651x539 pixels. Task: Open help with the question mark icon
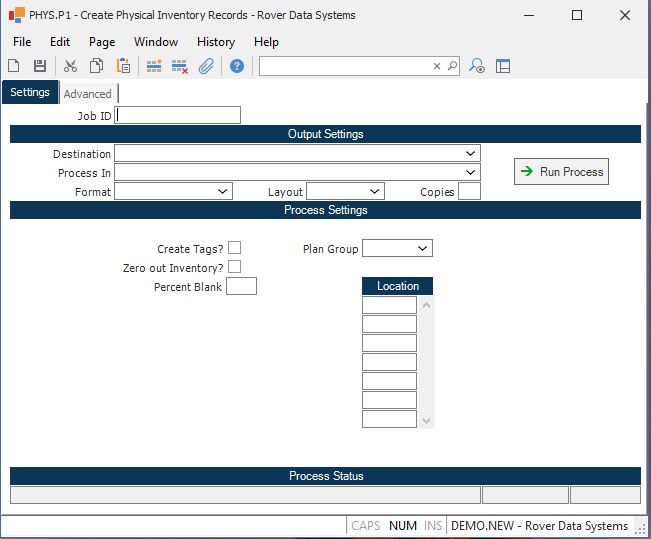(237, 66)
